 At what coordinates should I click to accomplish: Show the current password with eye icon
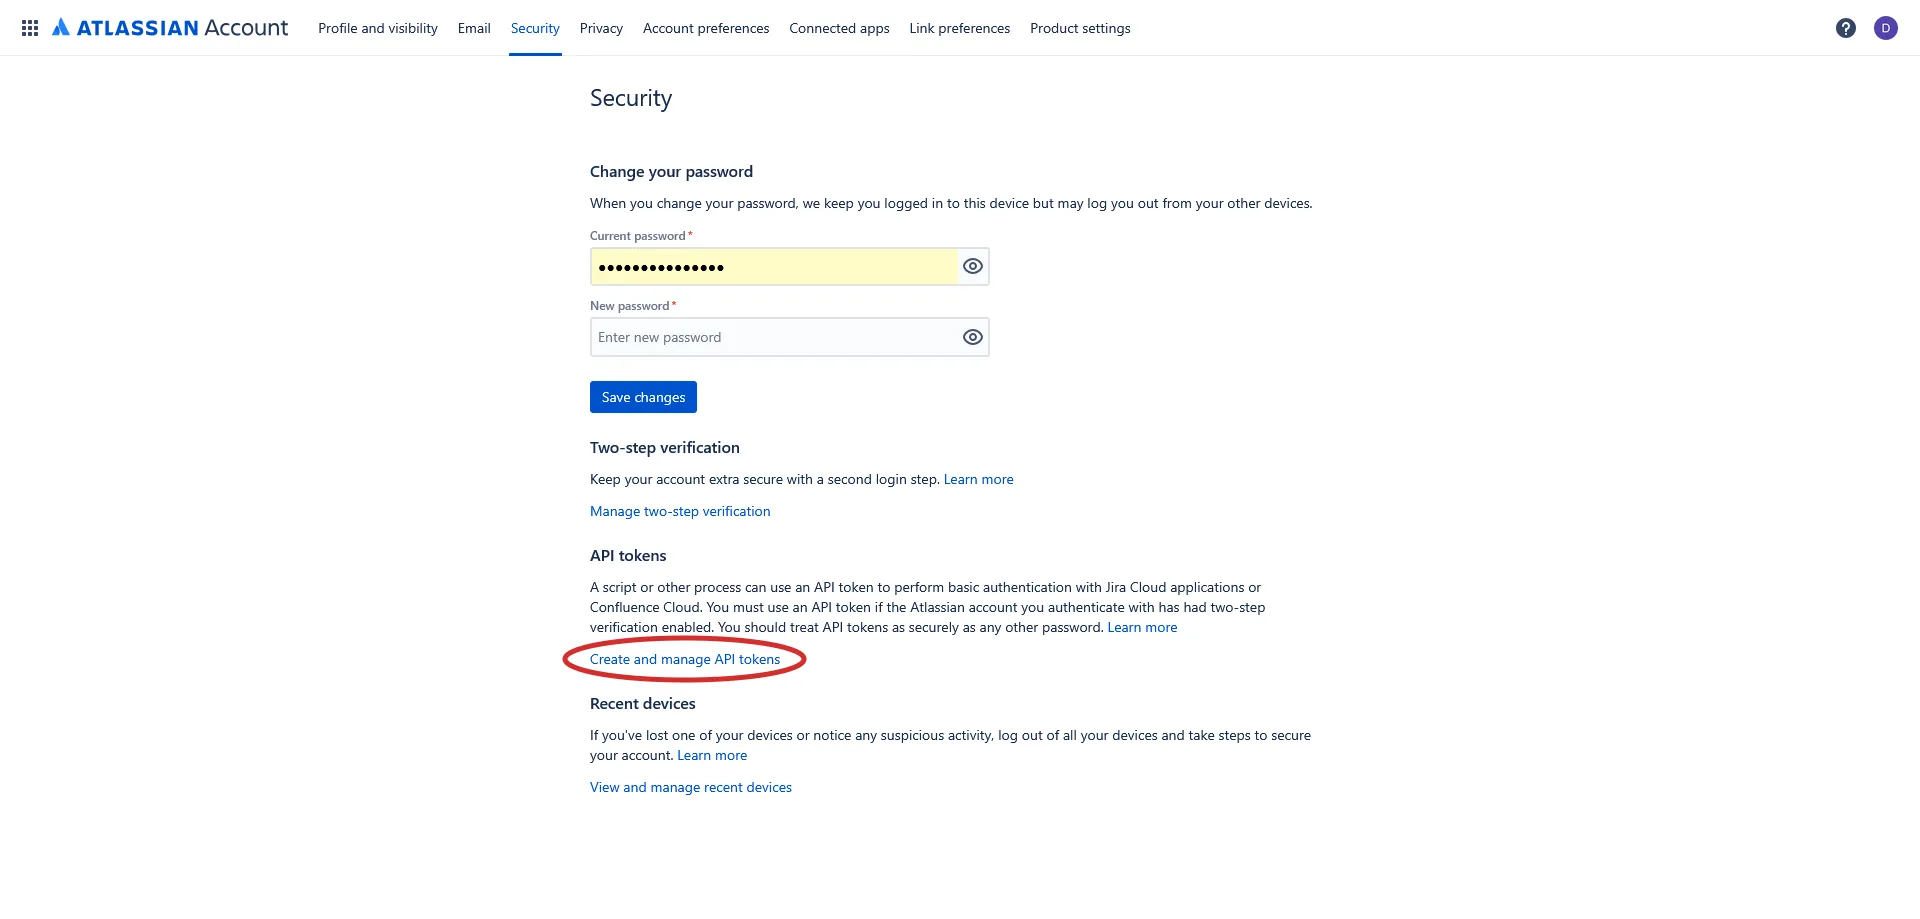(x=973, y=266)
